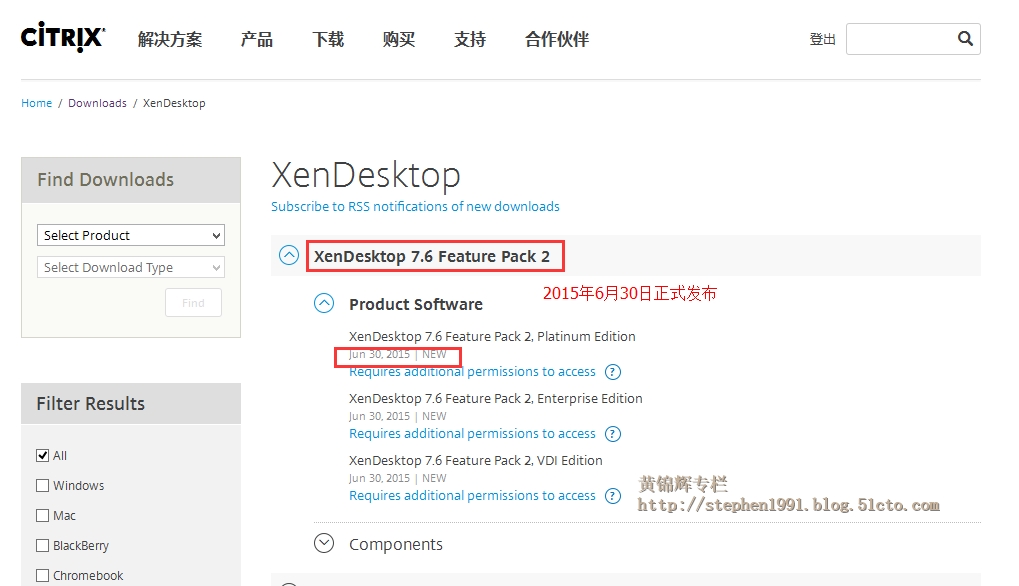The image size is (1019, 586).
Task: Open the 解决方案 menu
Action: pyautogui.click(x=170, y=40)
